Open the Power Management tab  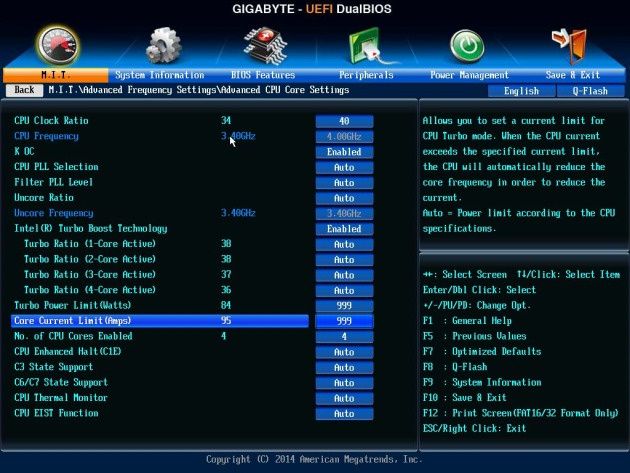pos(469,75)
